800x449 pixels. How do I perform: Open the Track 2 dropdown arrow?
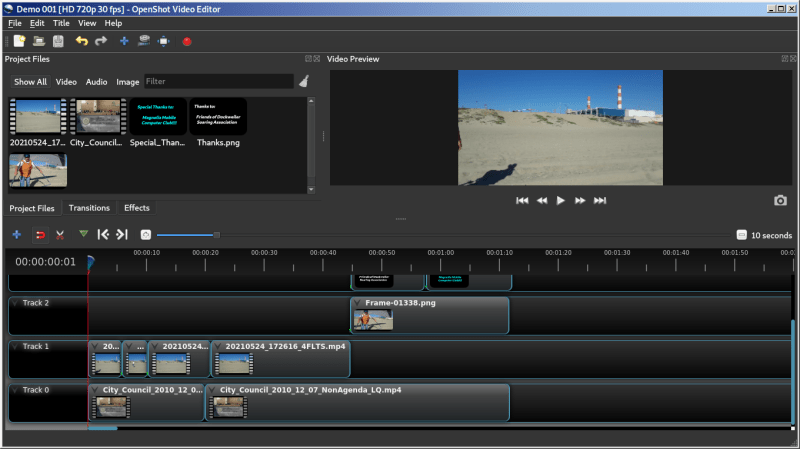click(15, 302)
